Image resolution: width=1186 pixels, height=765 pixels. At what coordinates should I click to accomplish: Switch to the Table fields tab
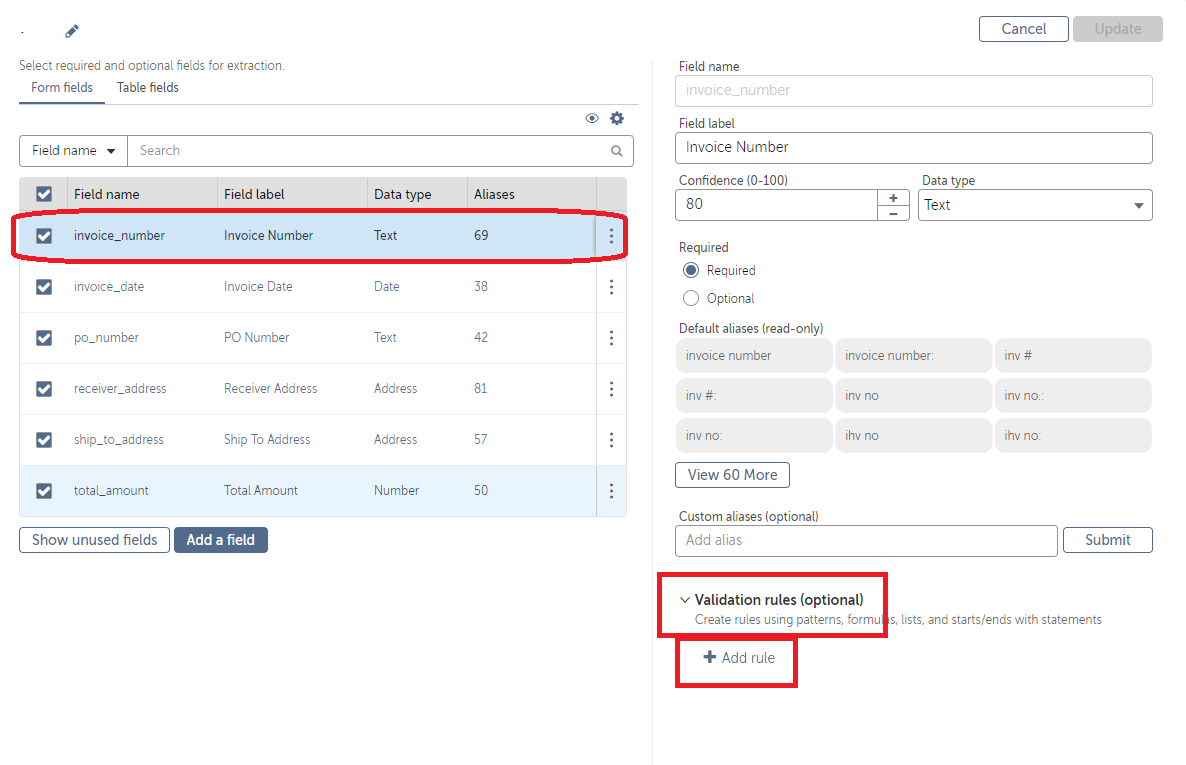pos(147,88)
